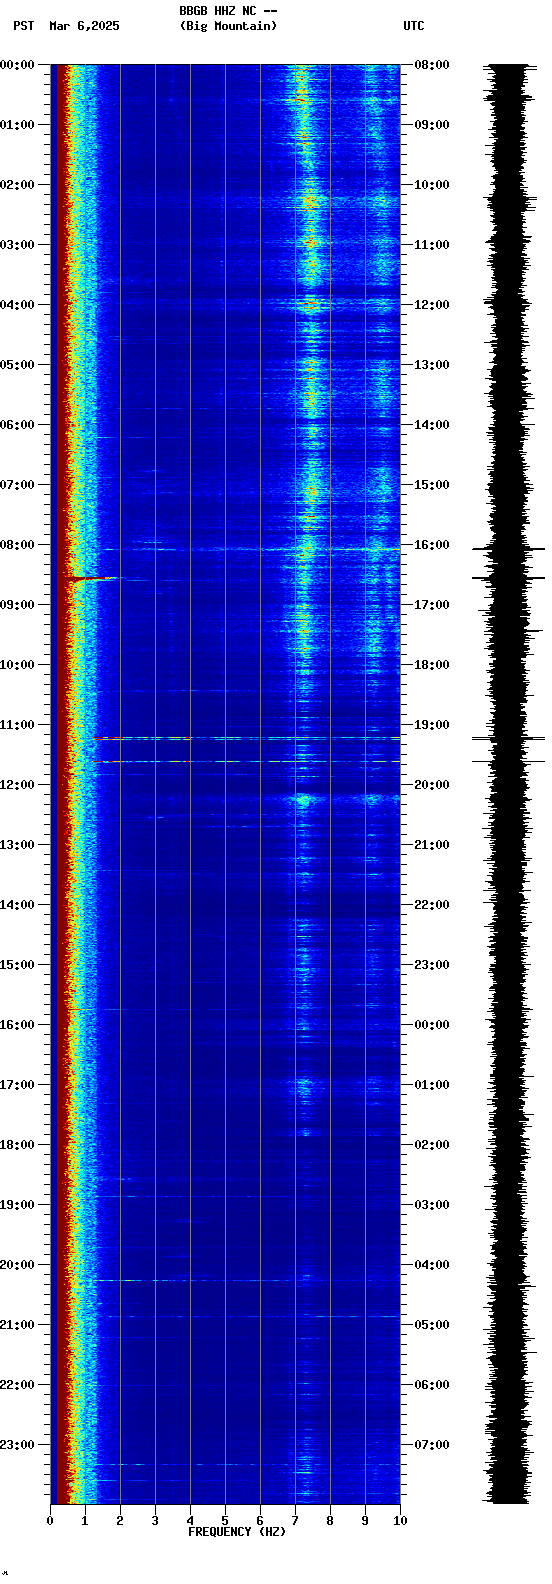This screenshot has width=552, height=1584.
Task: Select the "10:00" PST axis label
Action: (17, 665)
